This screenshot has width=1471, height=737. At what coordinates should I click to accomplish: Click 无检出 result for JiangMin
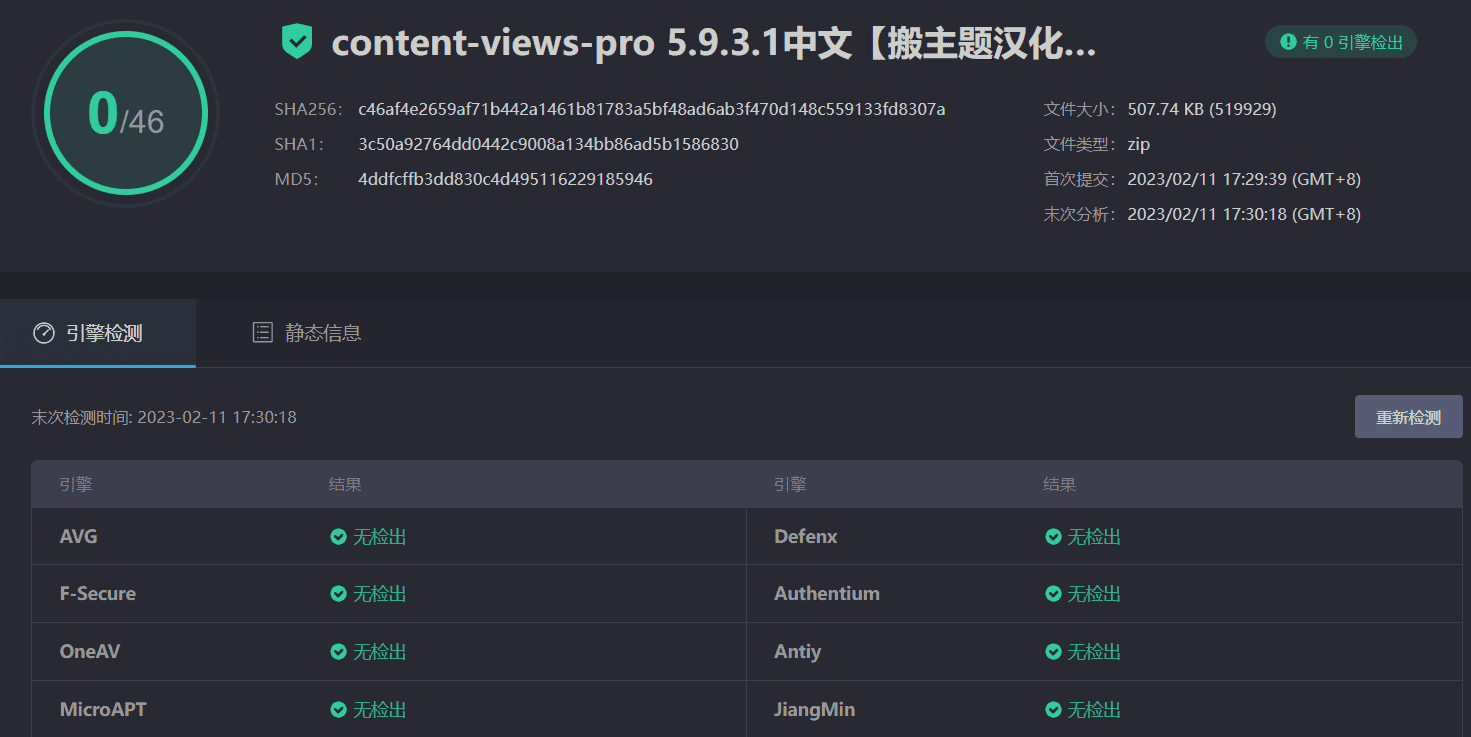[1094, 710]
